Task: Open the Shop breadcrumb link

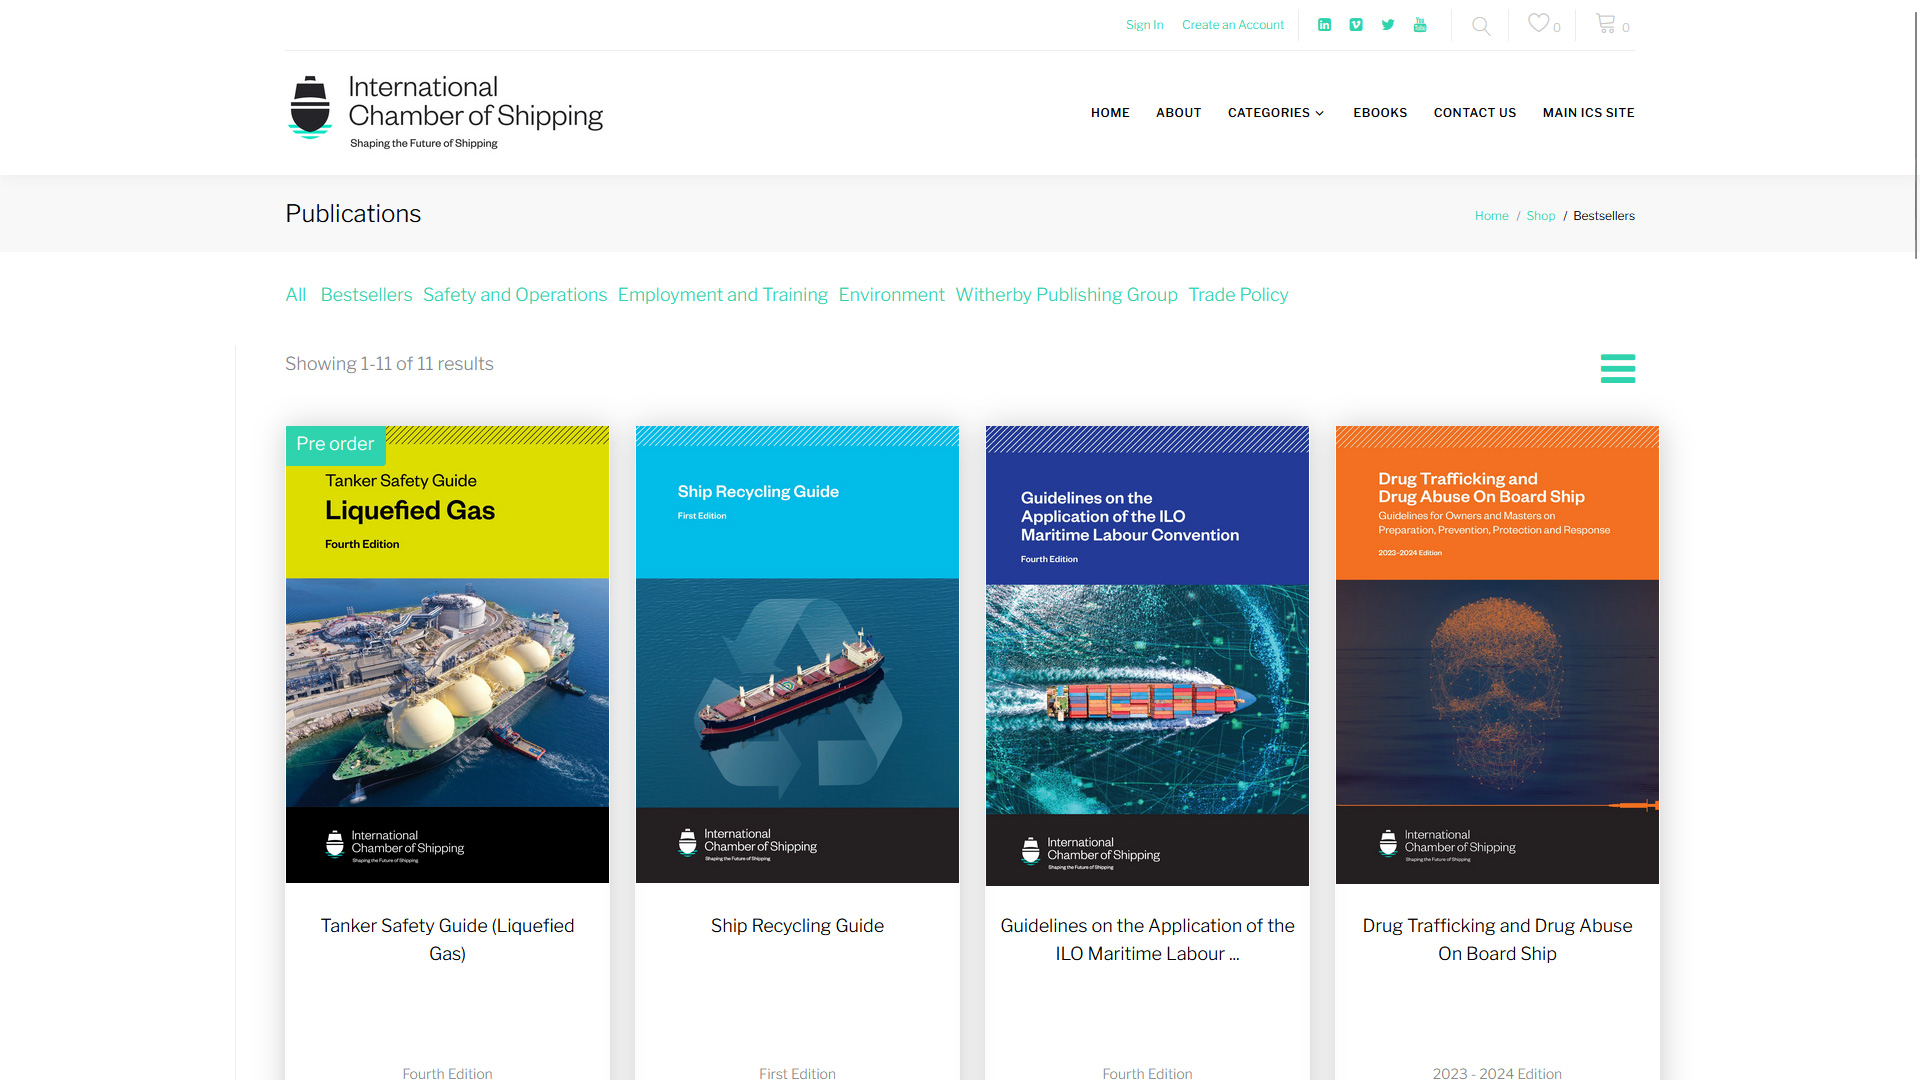Action: (1540, 216)
